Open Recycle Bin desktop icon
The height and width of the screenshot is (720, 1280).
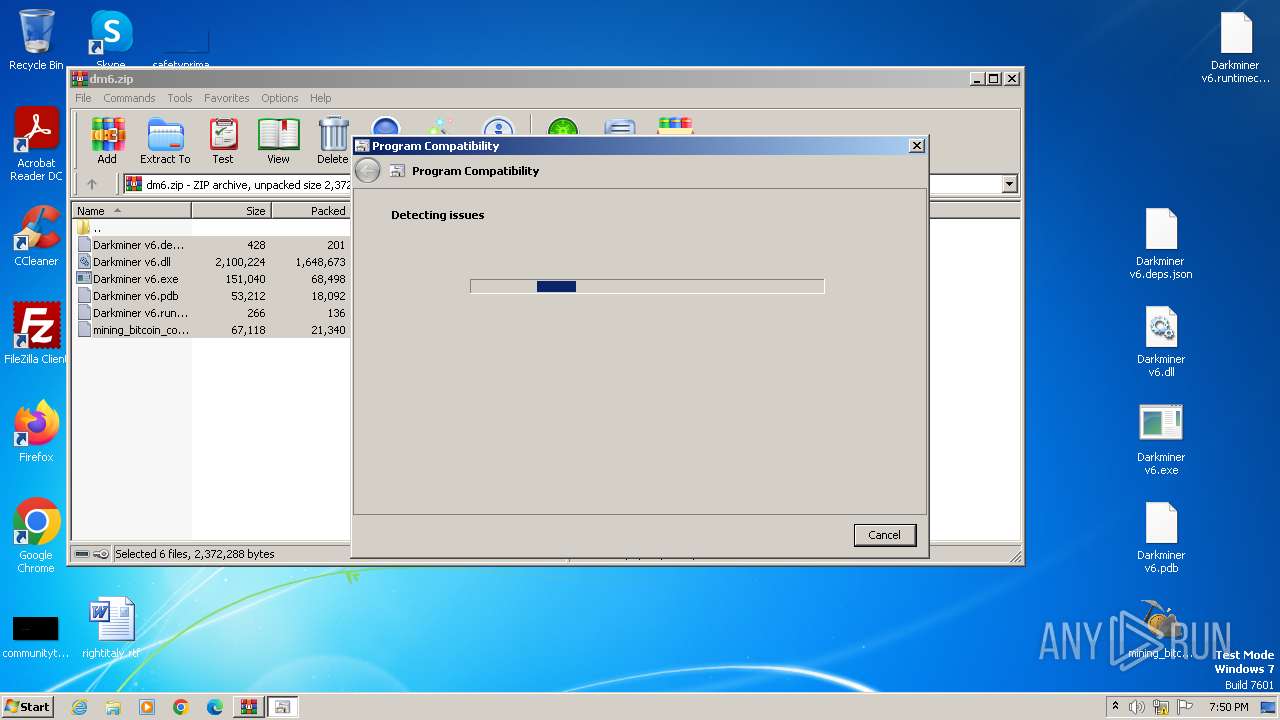coord(36,40)
